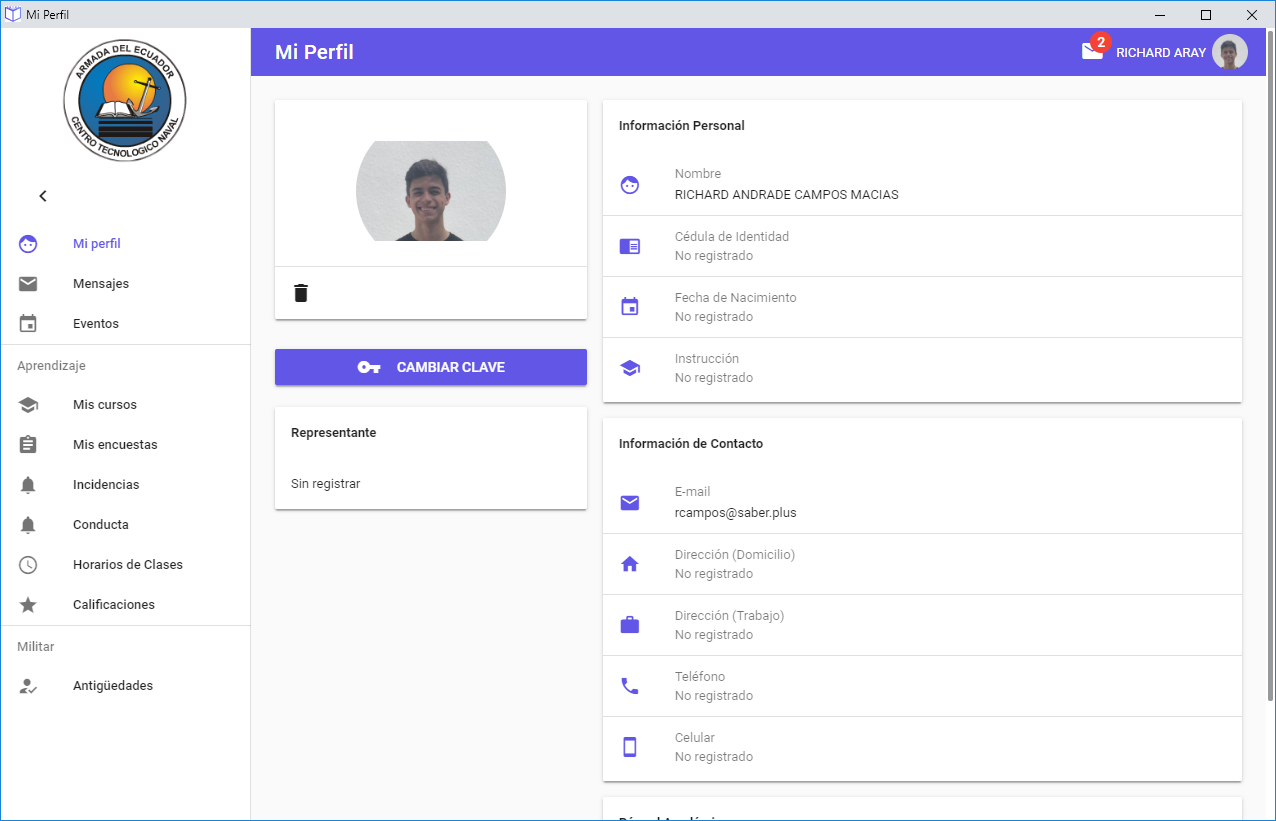Click the Fecha de Nacimiento label

[736, 298]
